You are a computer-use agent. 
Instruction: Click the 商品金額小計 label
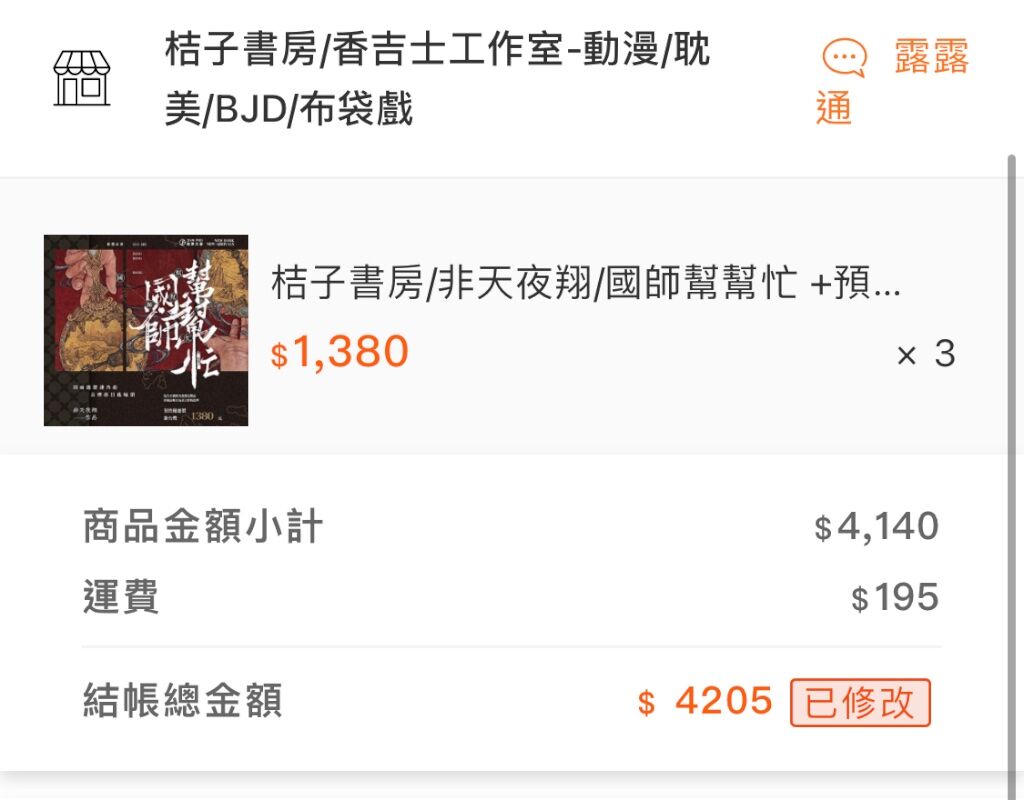[202, 526]
